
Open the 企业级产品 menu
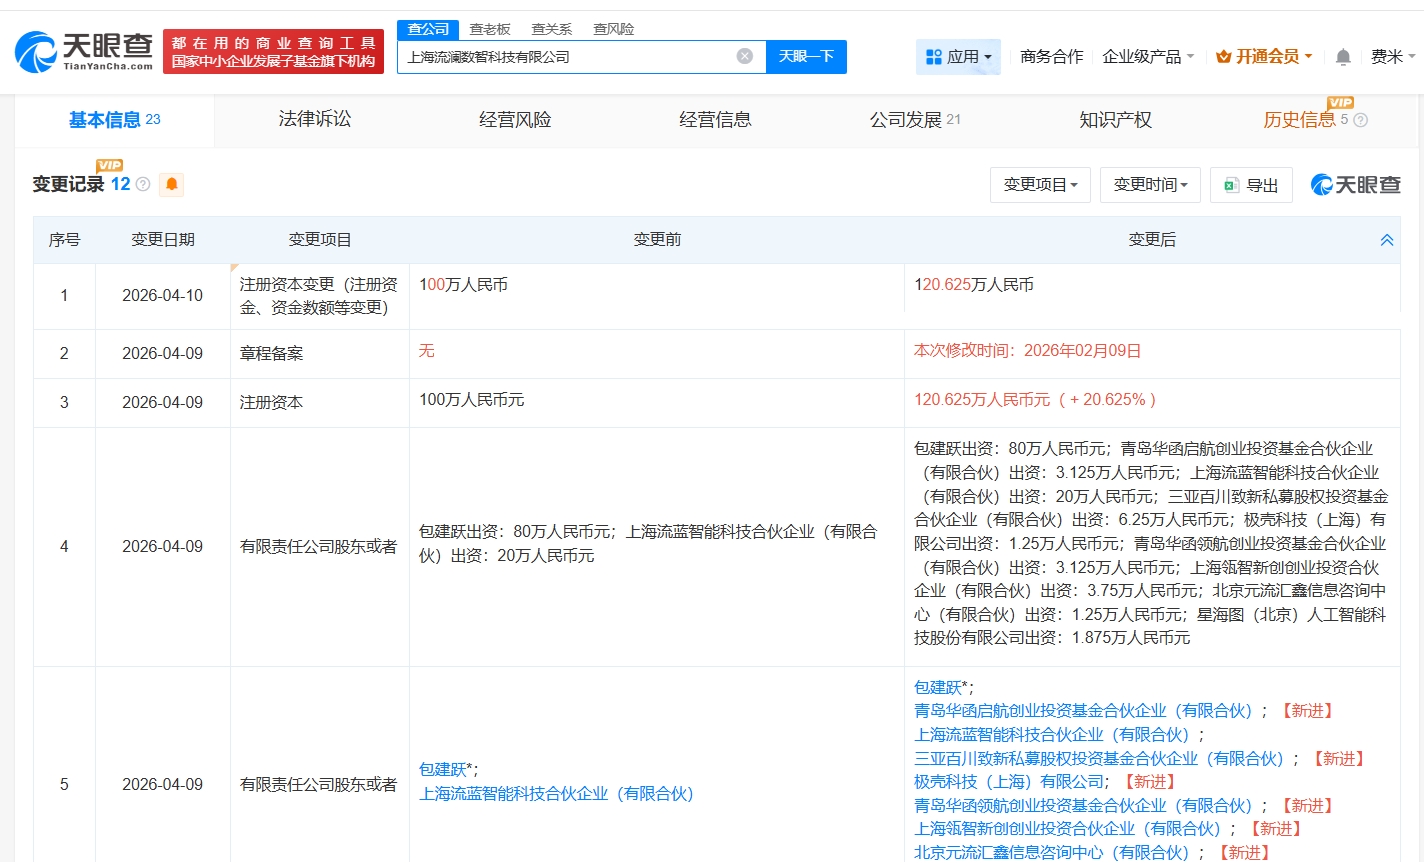pyautogui.click(x=1147, y=57)
